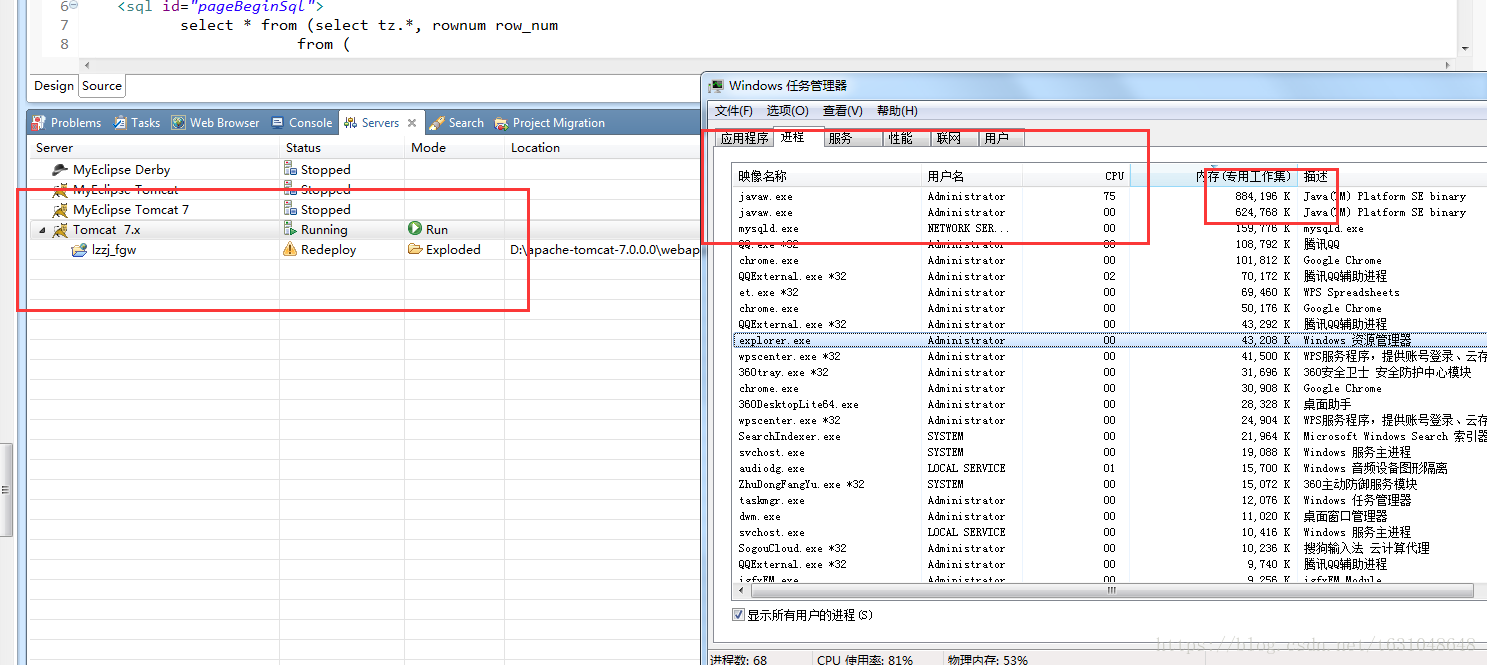Select javaw.exe process using 624,768 K
The height and width of the screenshot is (665, 1487).
pyautogui.click(x=1110, y=212)
